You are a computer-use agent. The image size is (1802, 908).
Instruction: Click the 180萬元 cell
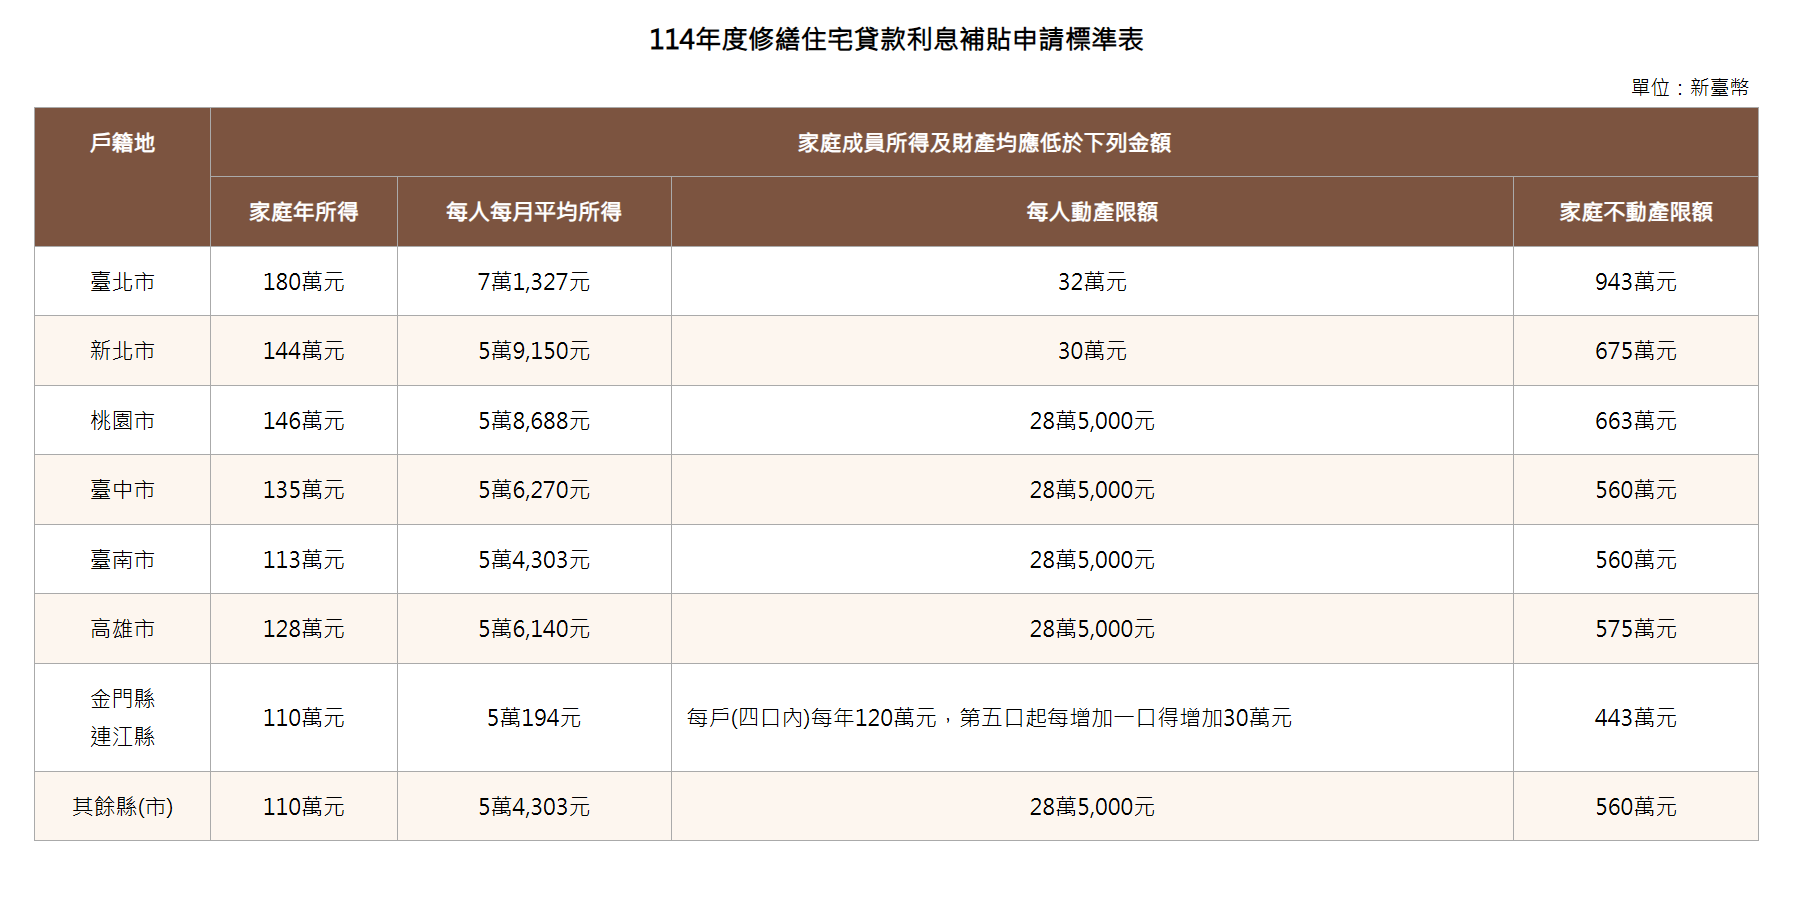pyautogui.click(x=304, y=282)
